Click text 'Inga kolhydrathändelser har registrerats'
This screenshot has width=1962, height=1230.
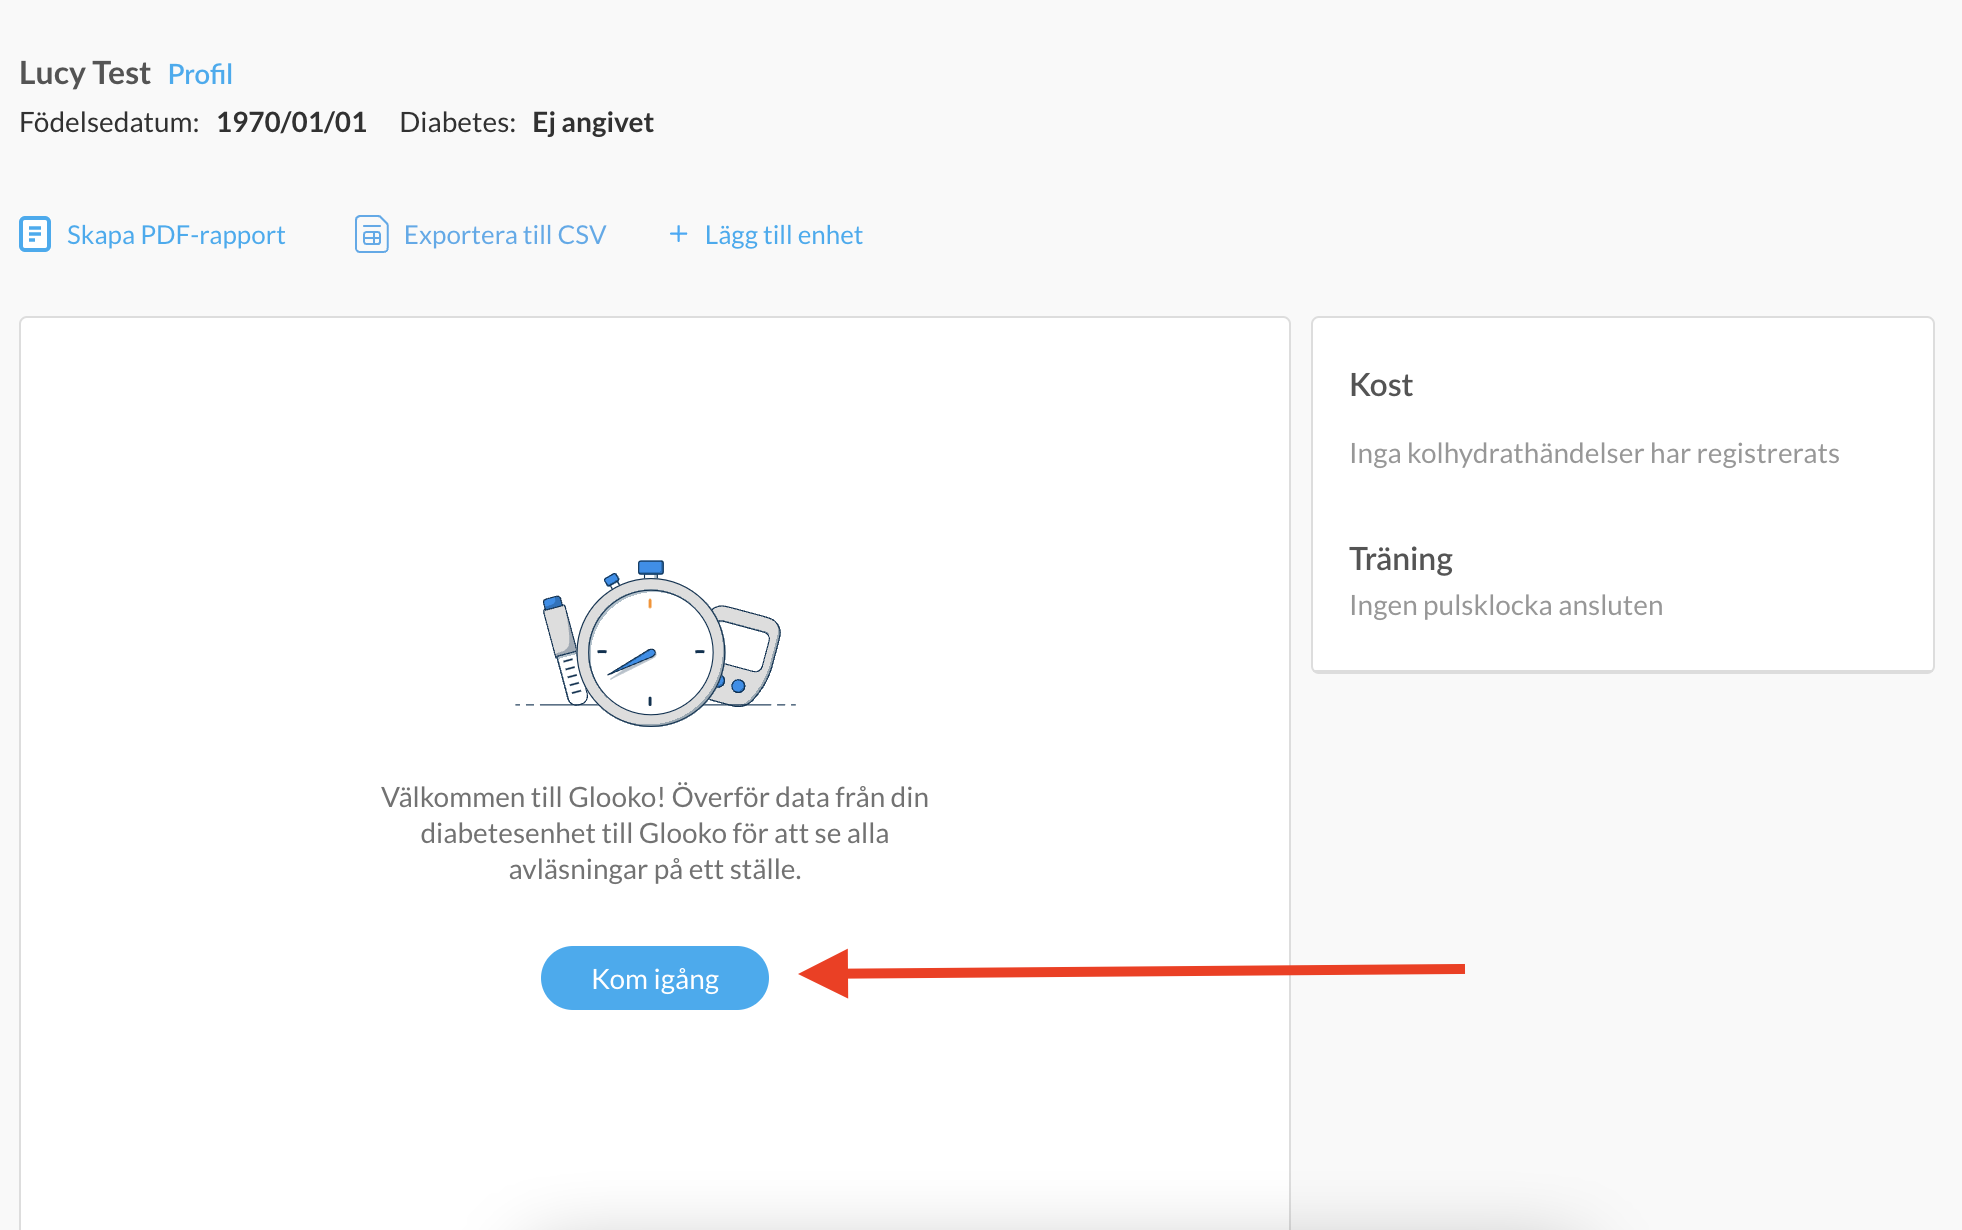tap(1594, 454)
